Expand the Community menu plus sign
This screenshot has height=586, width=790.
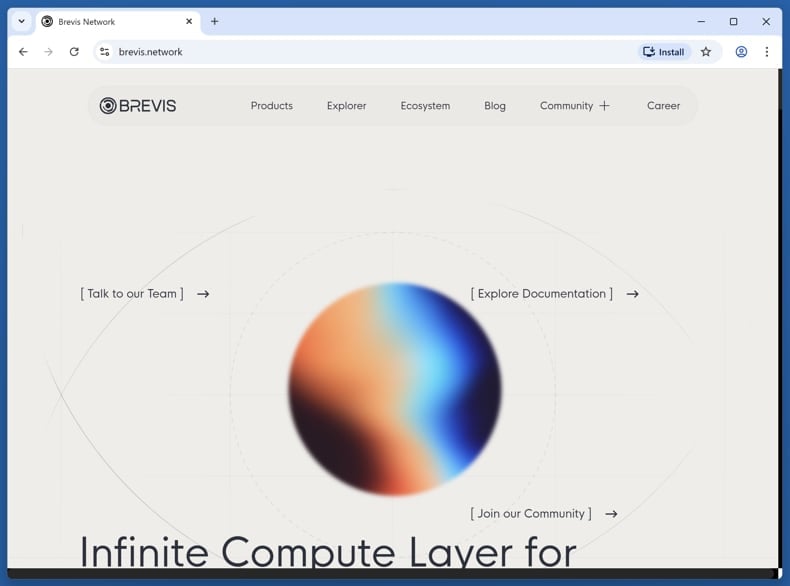click(x=604, y=106)
